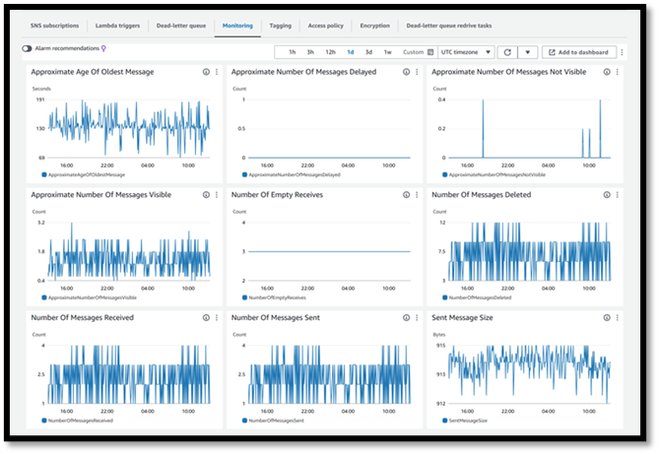Toggle NumberOfMessagesReceived legend series

pyautogui.click(x=77, y=420)
